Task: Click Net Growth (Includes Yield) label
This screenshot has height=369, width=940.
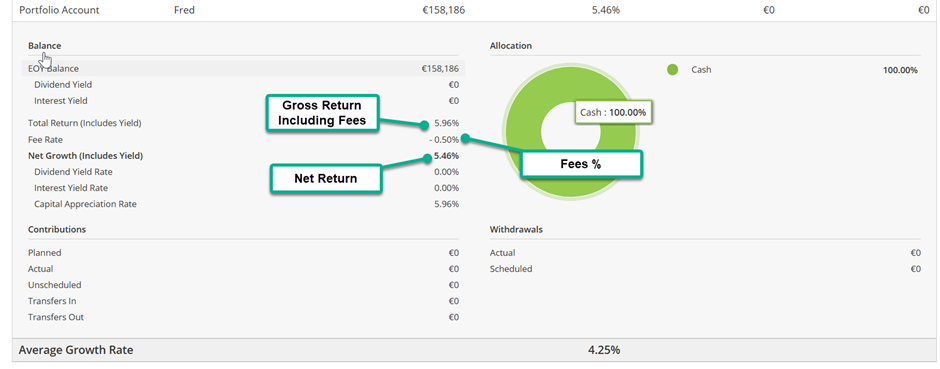Action: 85,156
